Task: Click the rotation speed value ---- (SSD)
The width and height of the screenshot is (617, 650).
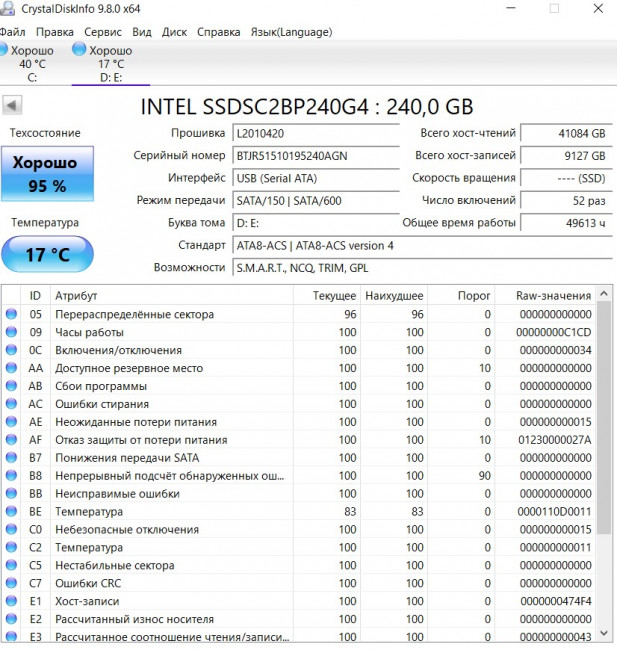Action: [566, 178]
